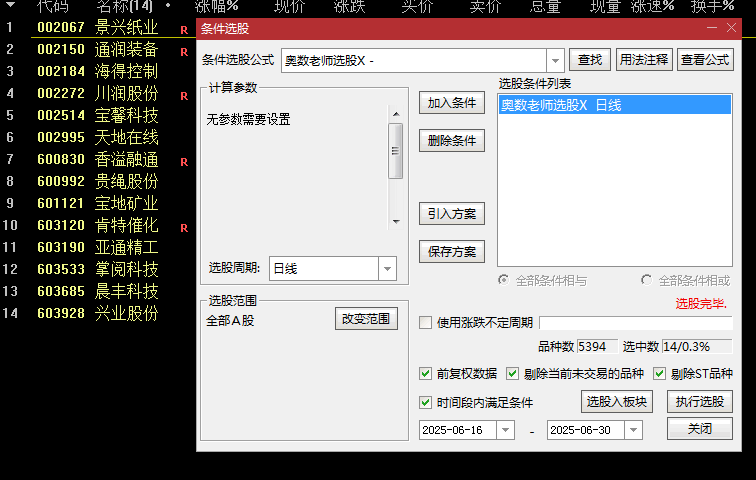Click 查看公式 to view formula
This screenshot has width=756, height=480.
tap(705, 60)
